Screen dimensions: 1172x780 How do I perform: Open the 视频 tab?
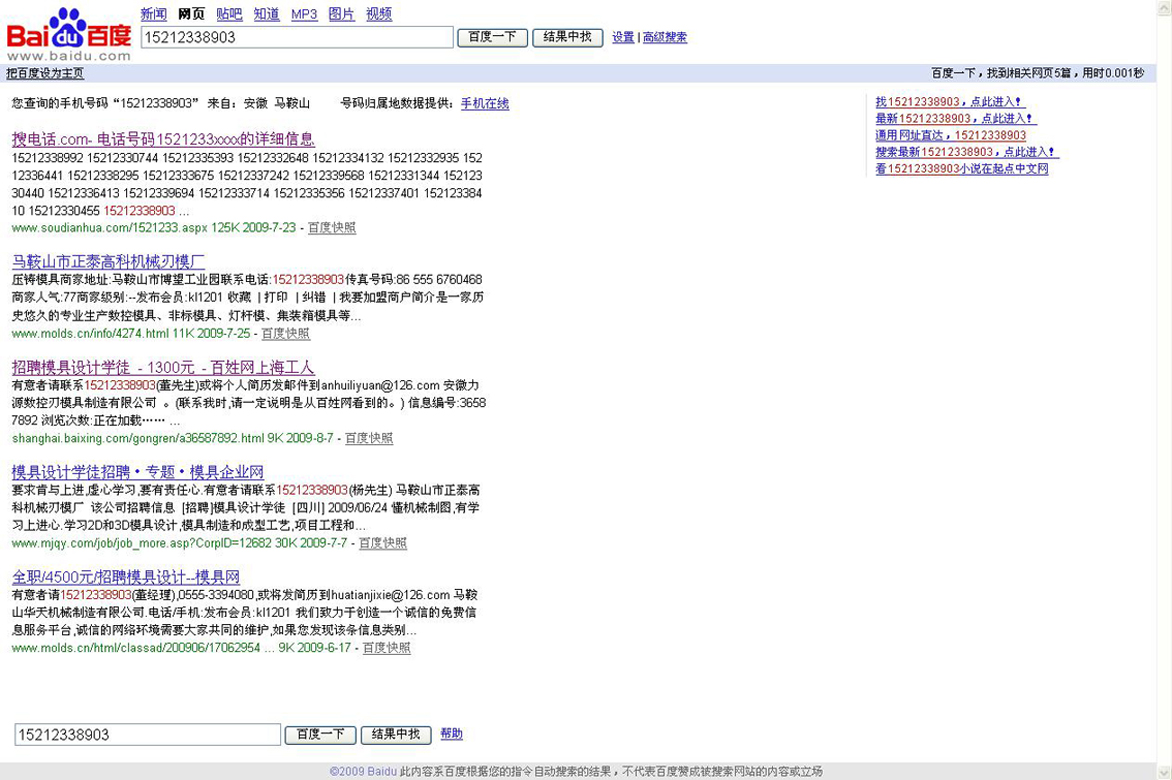(379, 13)
